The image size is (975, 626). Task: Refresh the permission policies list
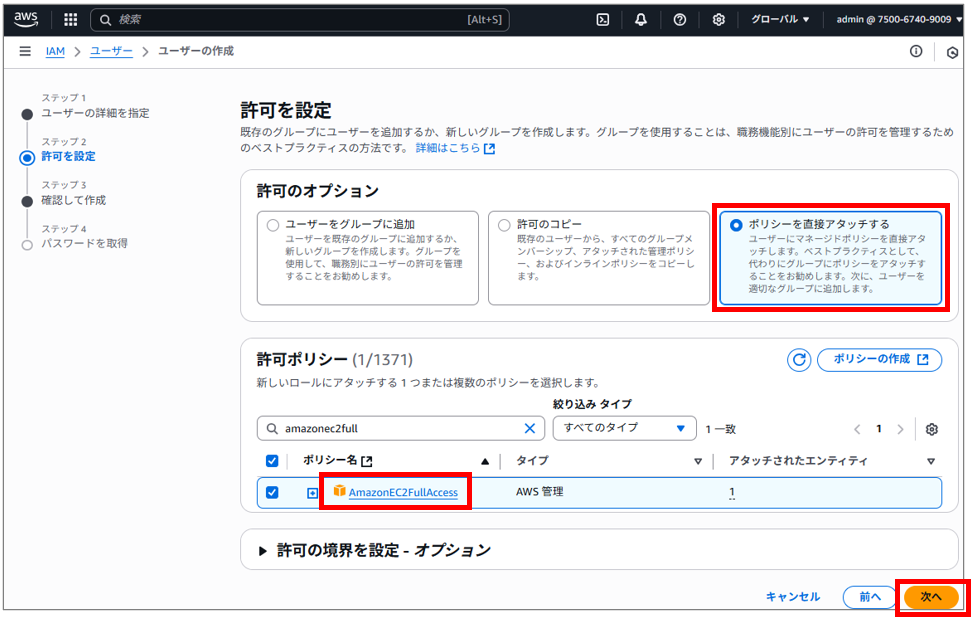tap(799, 359)
